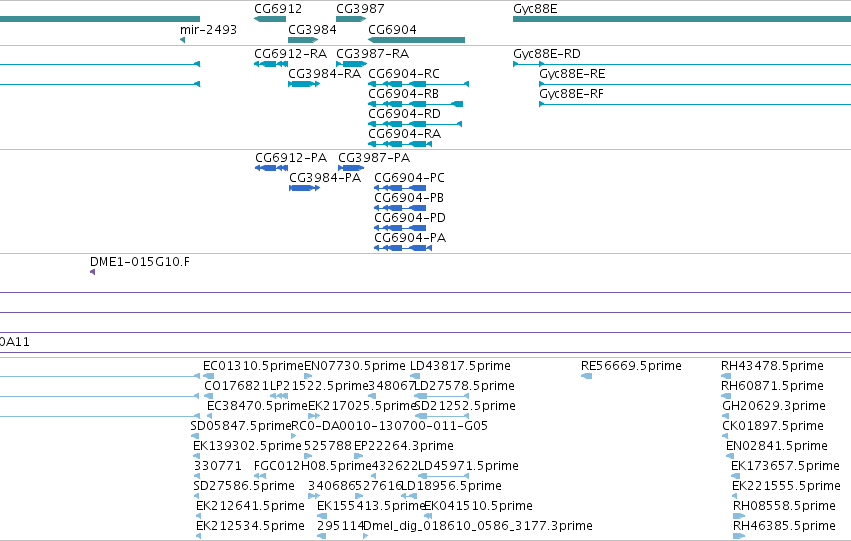Screen dimensions: 851x541
Task: Select the CG3987-RA transcript label
Action: (372, 54)
